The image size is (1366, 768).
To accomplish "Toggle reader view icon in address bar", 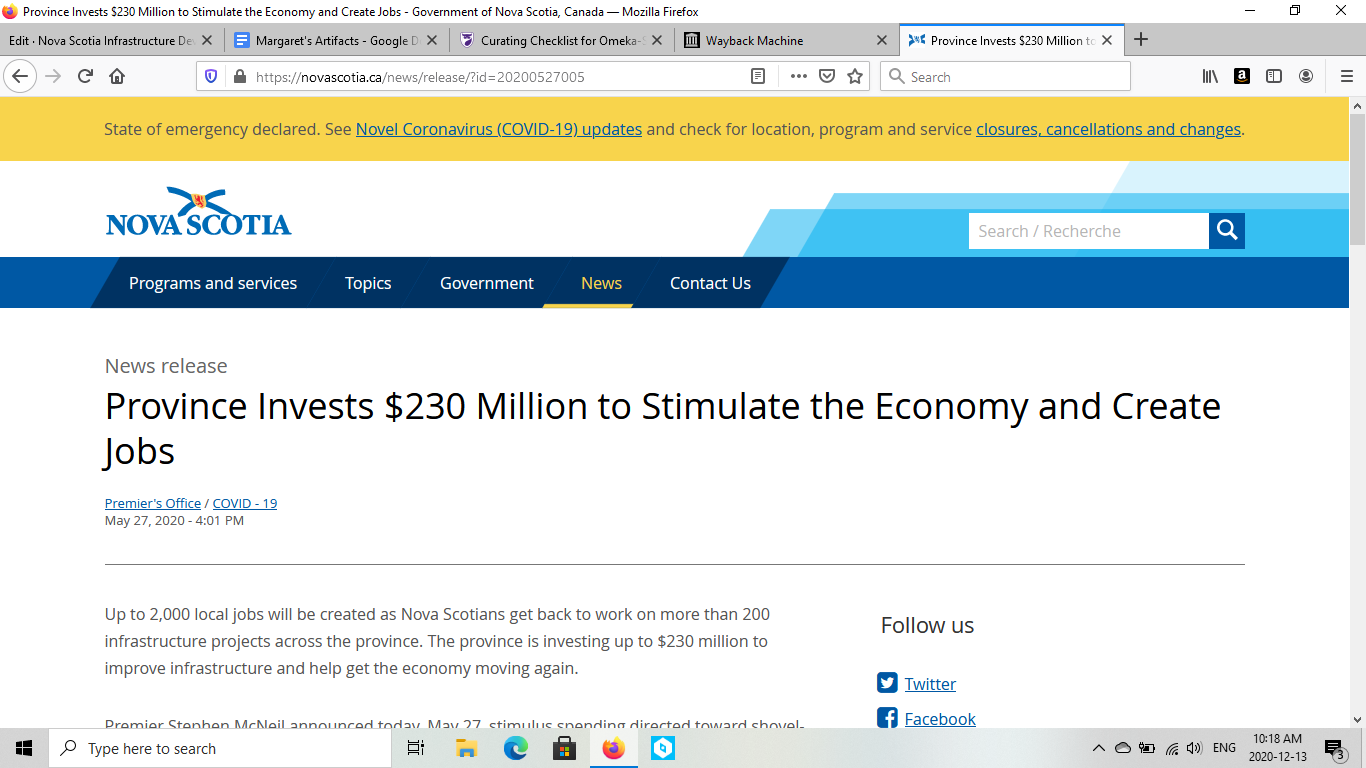I will [758, 76].
